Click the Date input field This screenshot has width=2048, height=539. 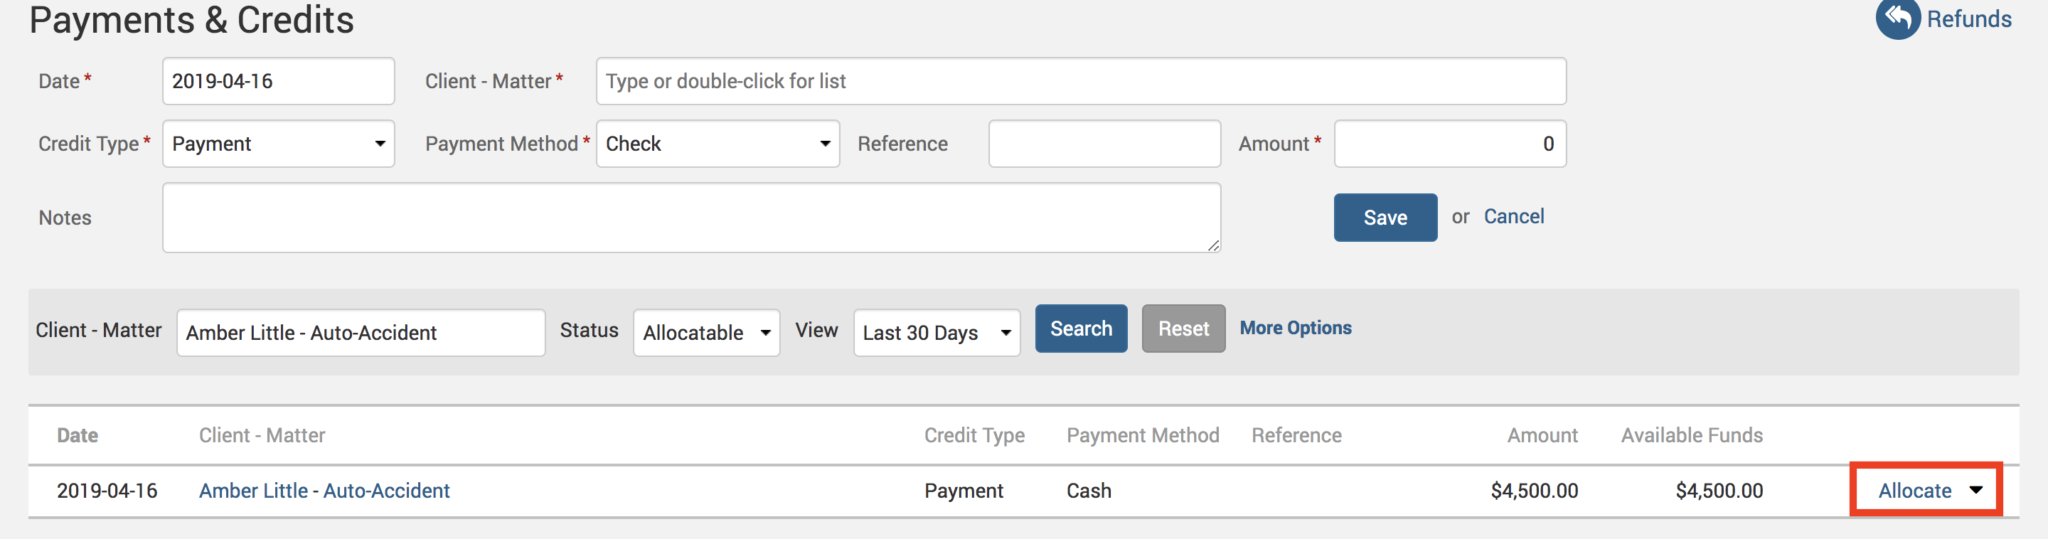click(278, 81)
